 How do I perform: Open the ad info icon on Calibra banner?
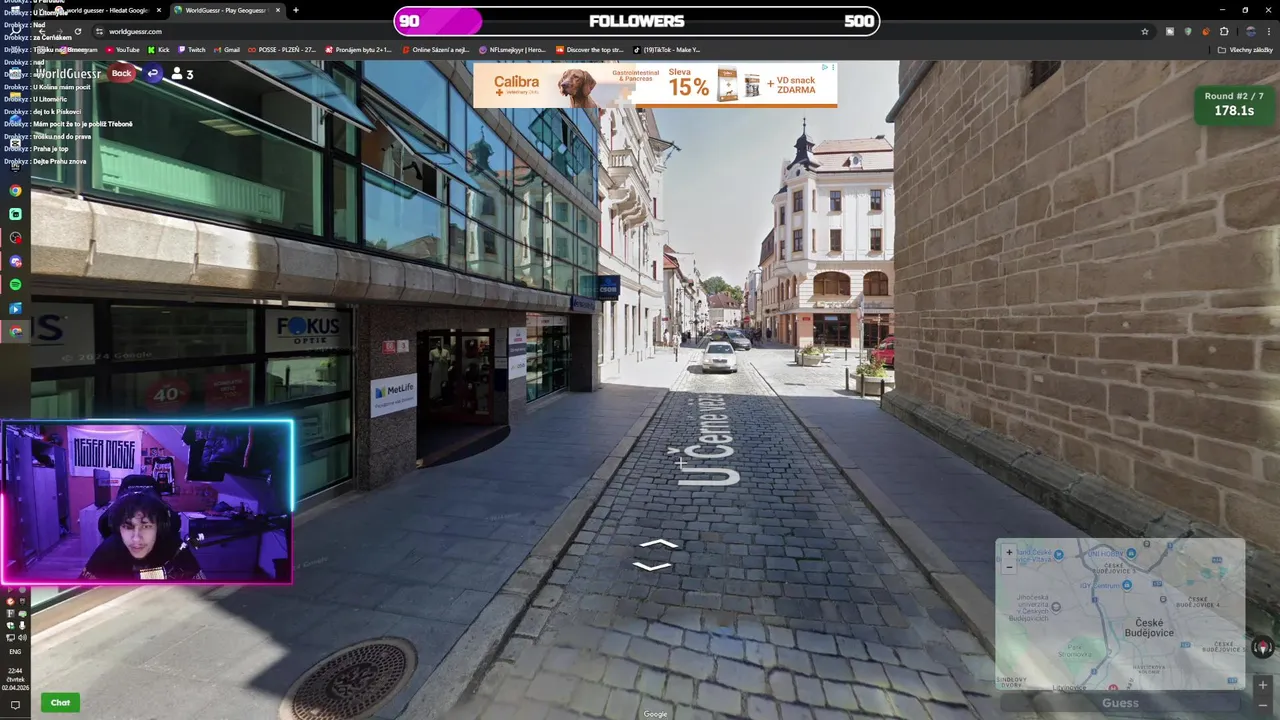pyautogui.click(x=826, y=68)
